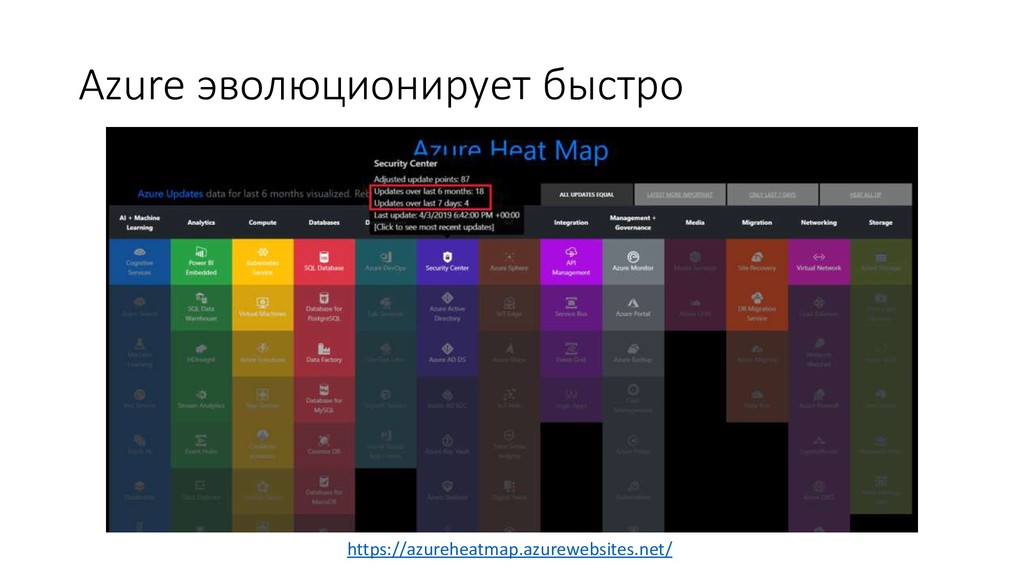Viewport: 1024px width, 576px height.
Task: Click '[Click to see most recent updates]' tooltip text
Action: tap(434, 227)
